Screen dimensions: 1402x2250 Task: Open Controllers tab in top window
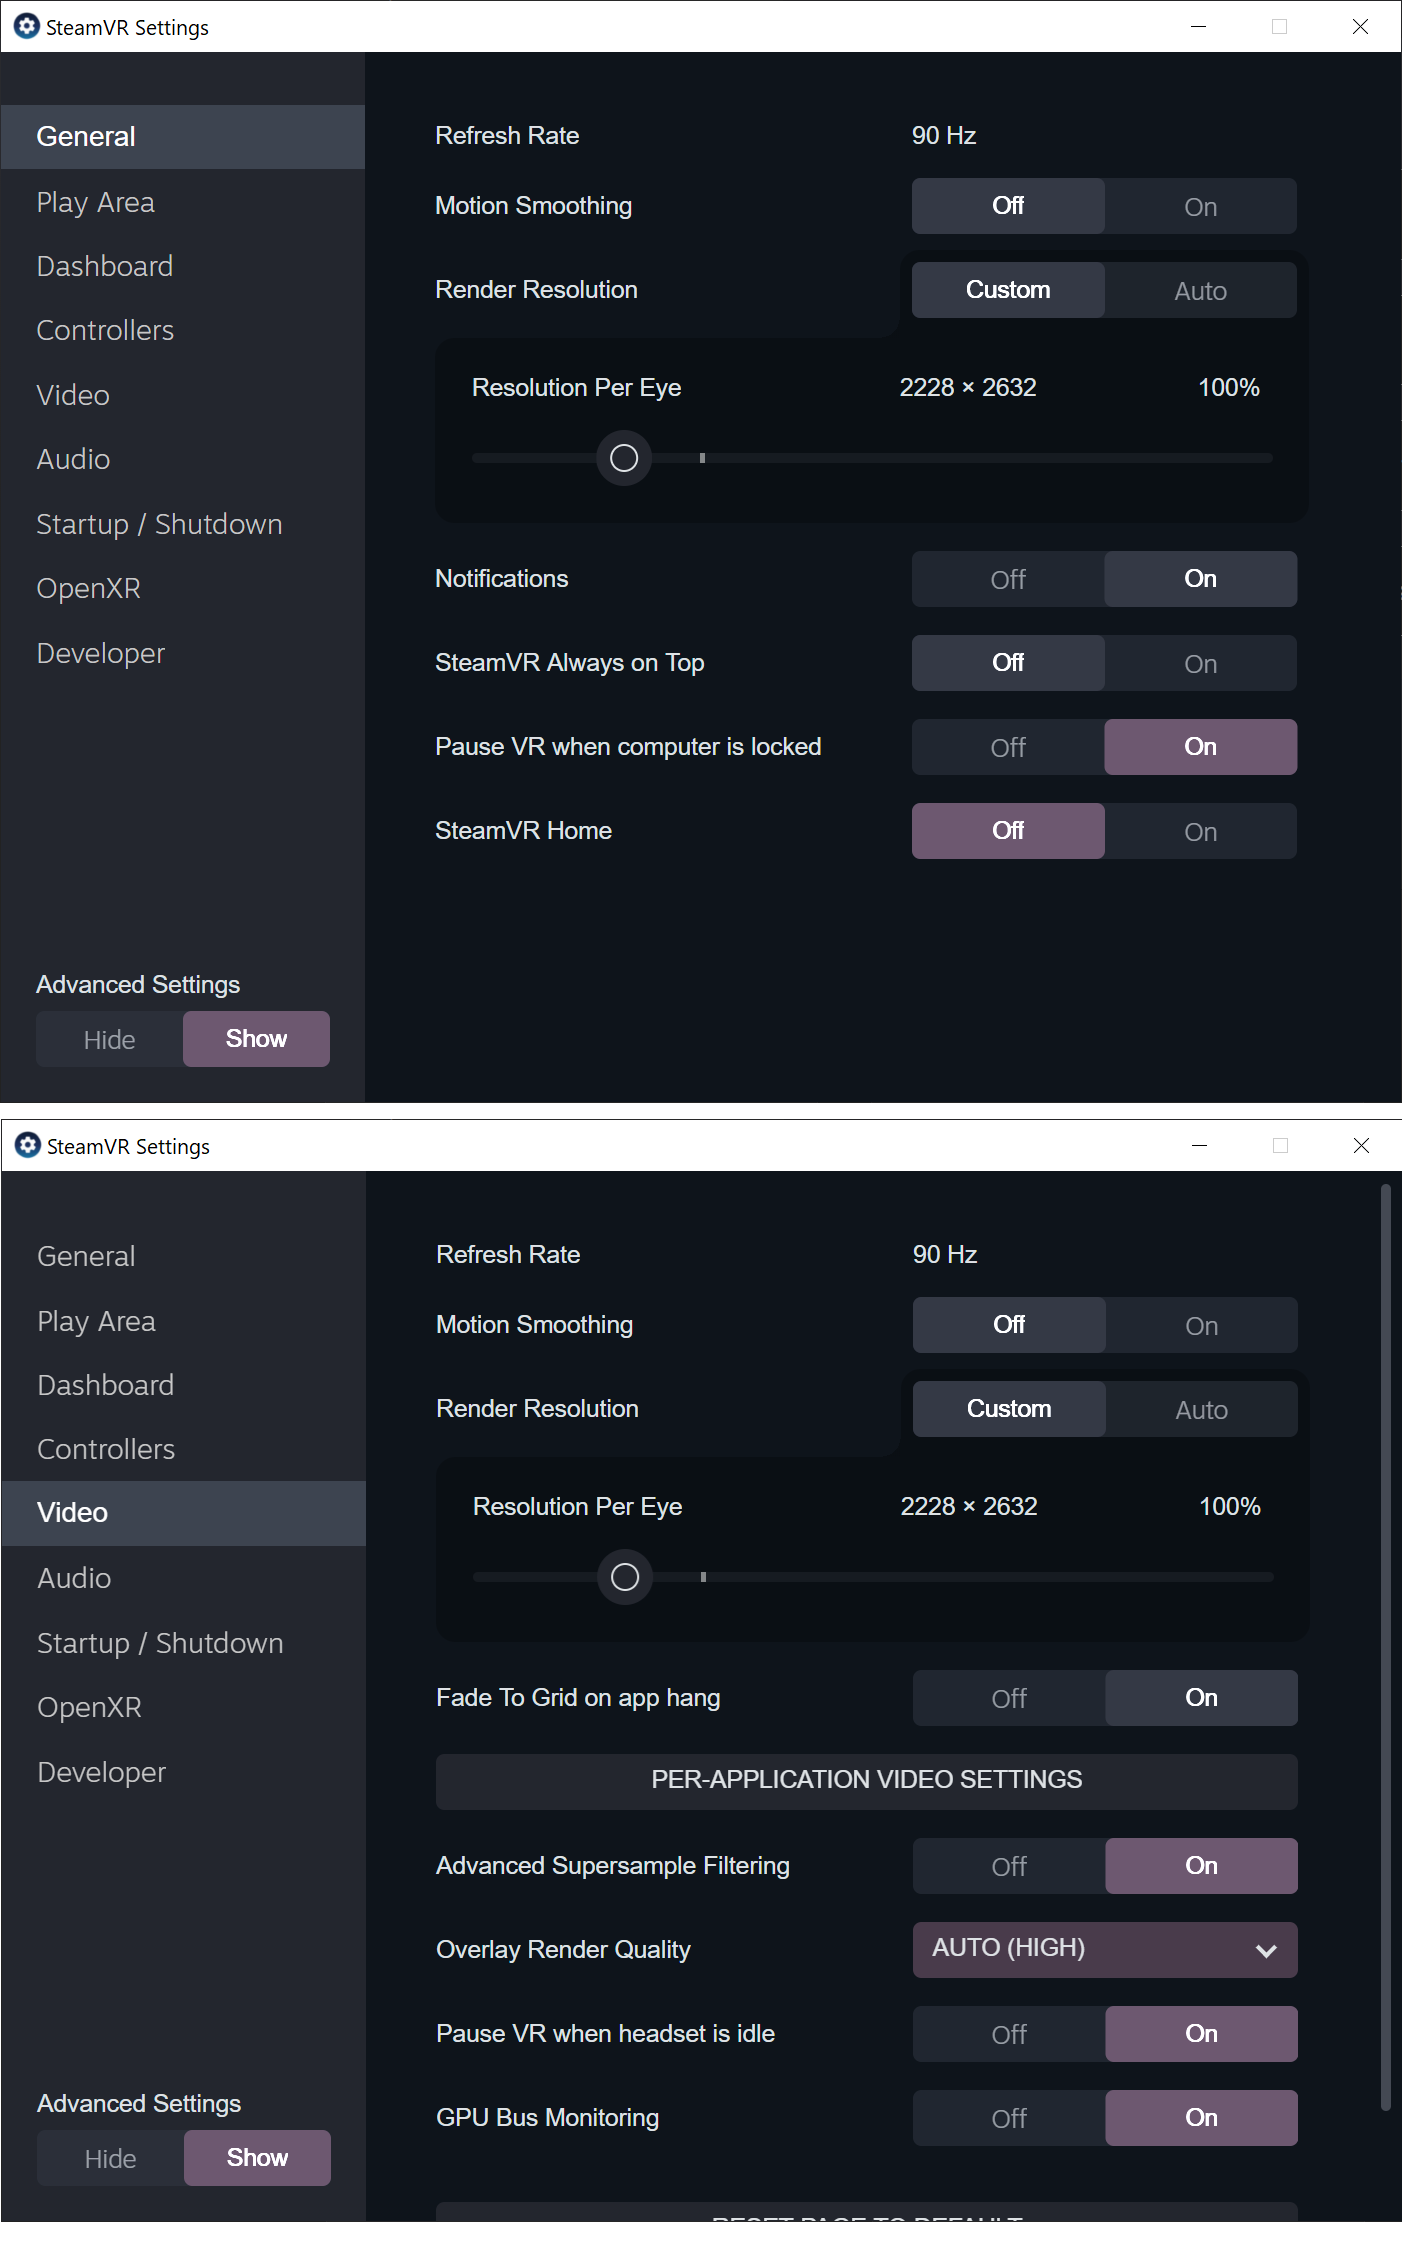[183, 330]
